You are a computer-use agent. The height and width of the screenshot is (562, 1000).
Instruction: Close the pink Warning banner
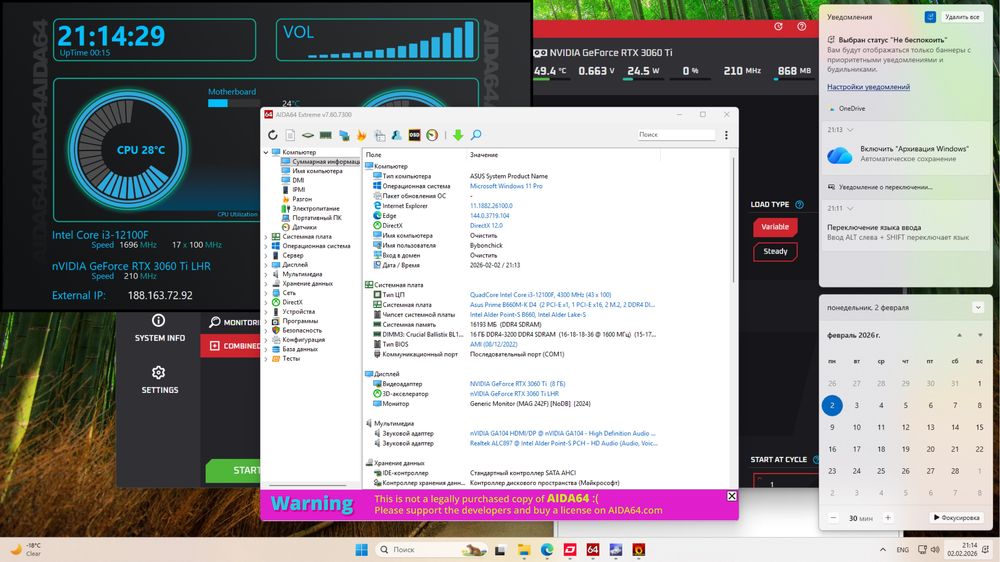click(732, 496)
